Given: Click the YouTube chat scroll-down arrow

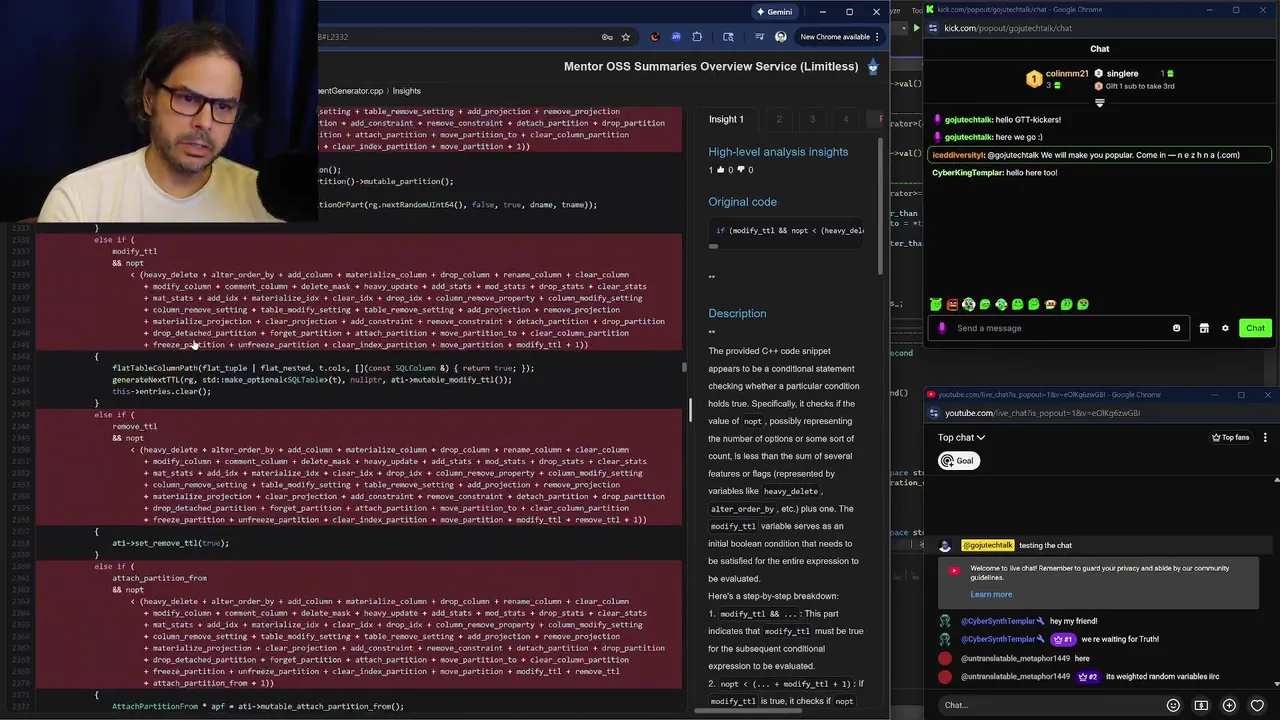Looking at the screenshot, I should [1277, 684].
